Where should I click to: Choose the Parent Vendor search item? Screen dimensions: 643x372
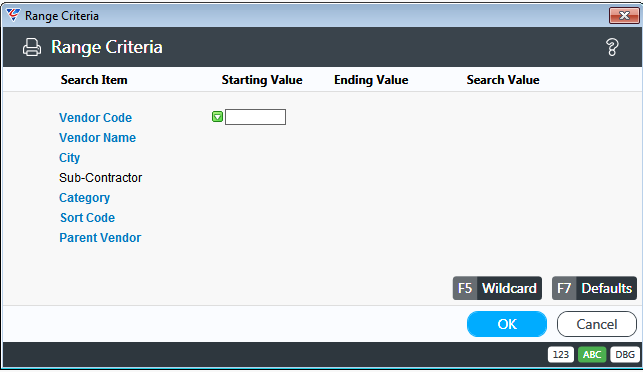100,238
